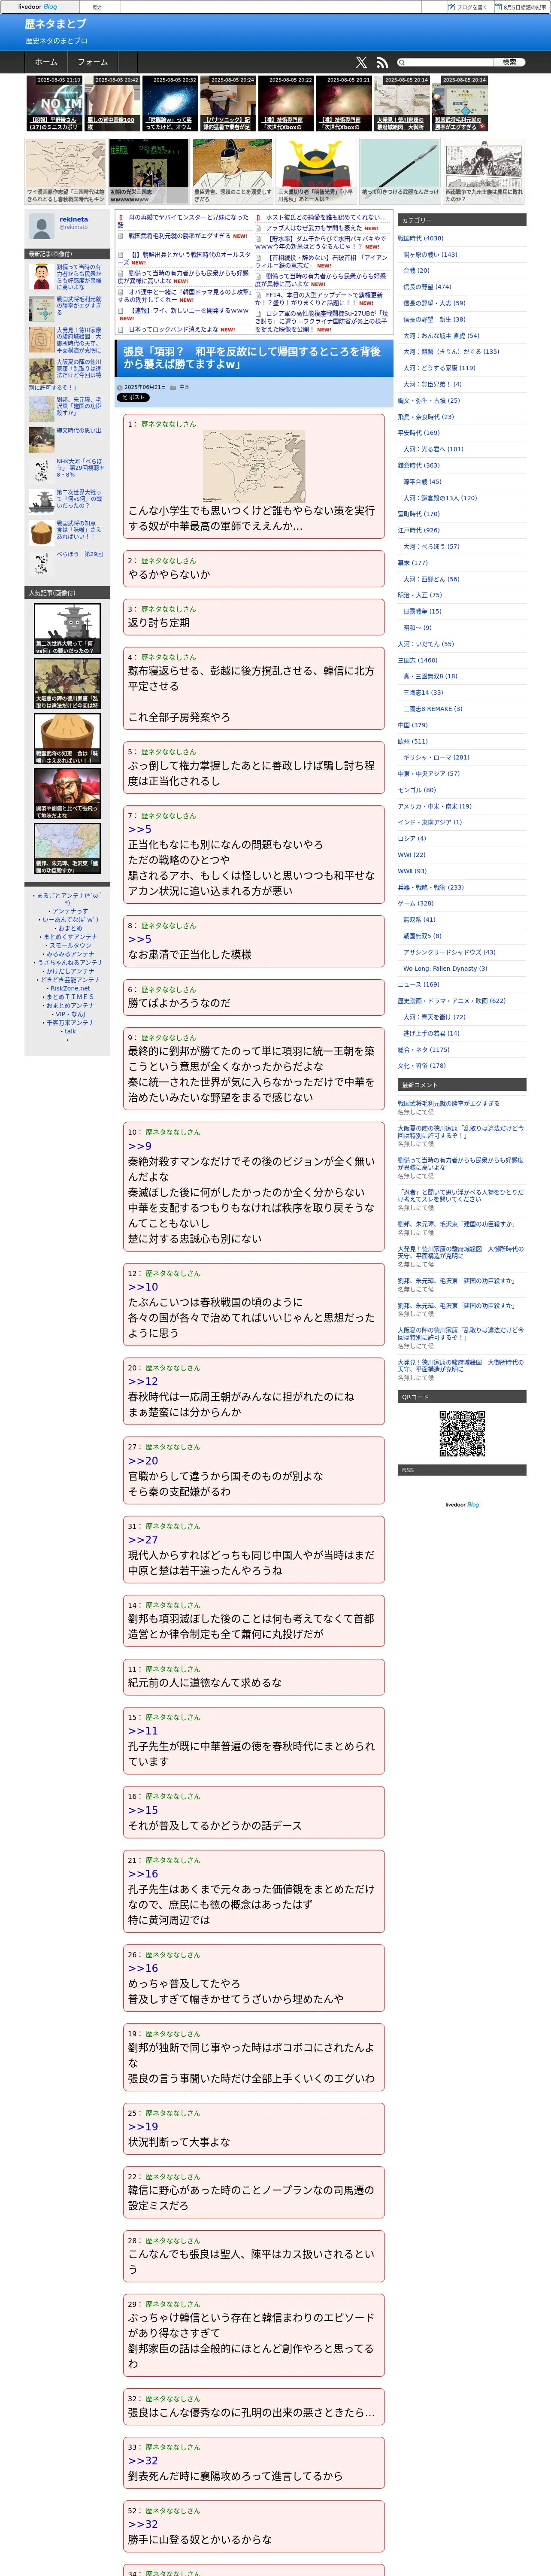This screenshot has height=2576, width=551.
Task: Click the >>19 anchor in comment 25
Action: pos(143,2127)
